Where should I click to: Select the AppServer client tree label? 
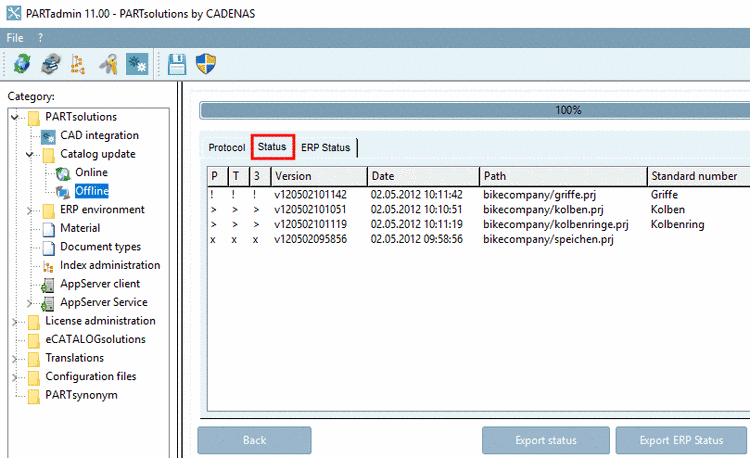100,284
